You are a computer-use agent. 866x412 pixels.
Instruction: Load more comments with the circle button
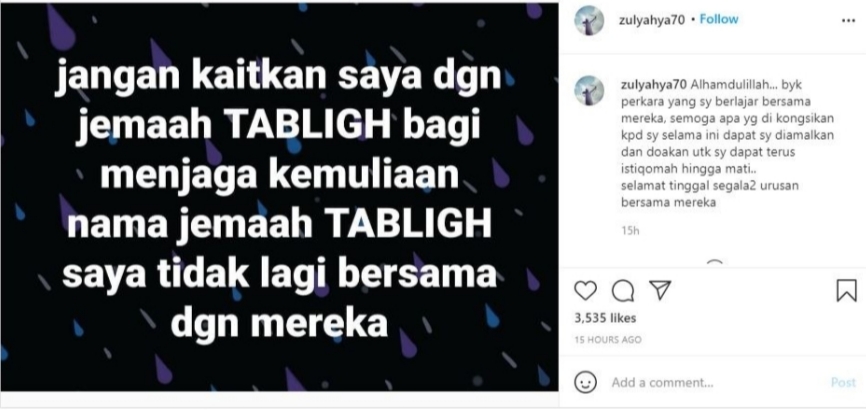coord(715,263)
